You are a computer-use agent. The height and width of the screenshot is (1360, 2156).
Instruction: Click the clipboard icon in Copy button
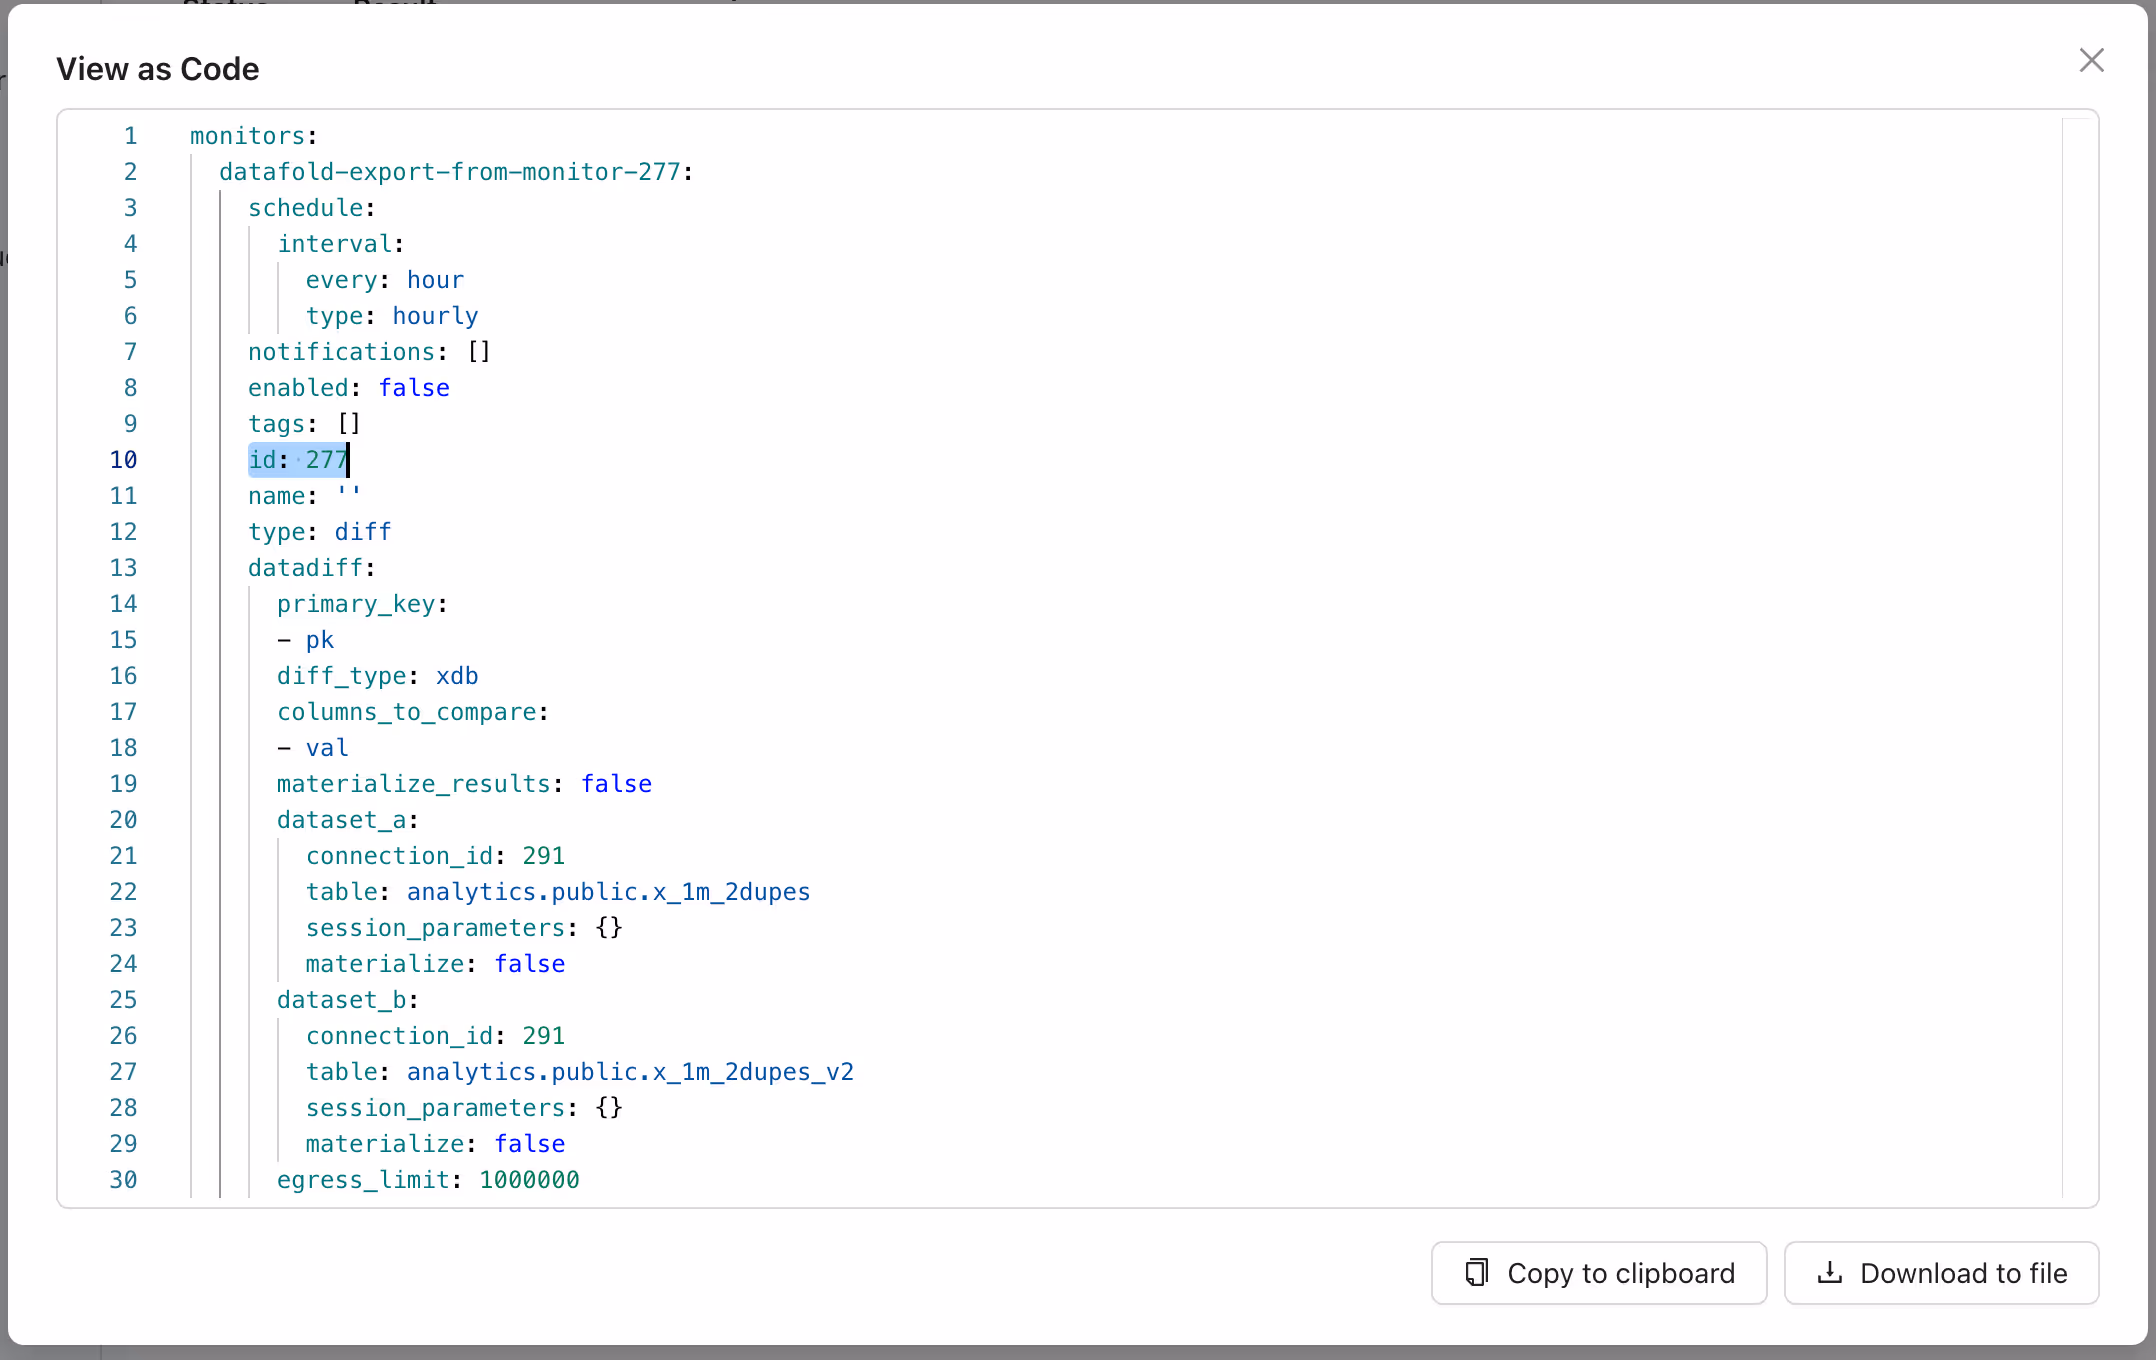click(x=1476, y=1272)
